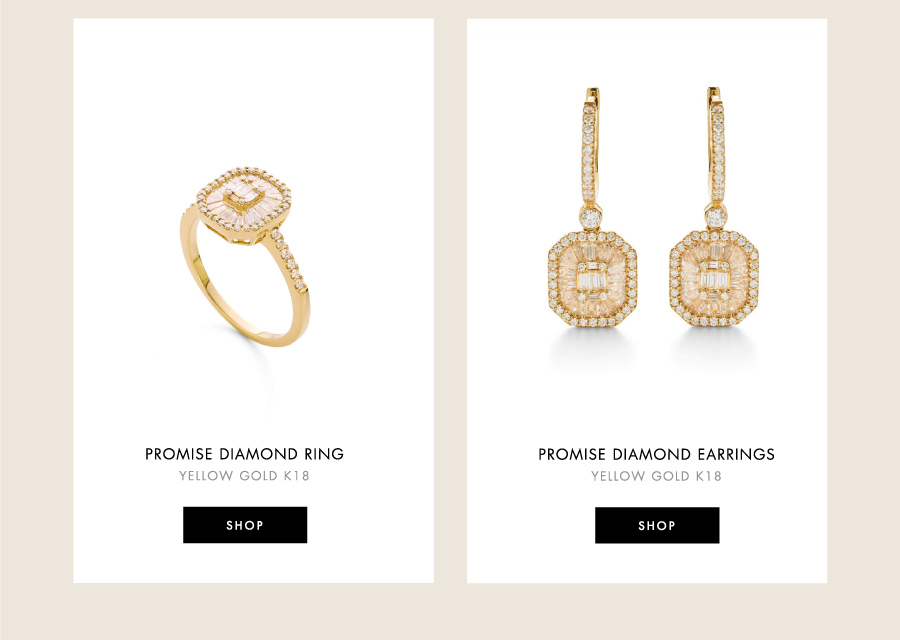Image resolution: width=900 pixels, height=640 pixels.
Task: Click the reflection beneath the left earring
Action: (592, 349)
